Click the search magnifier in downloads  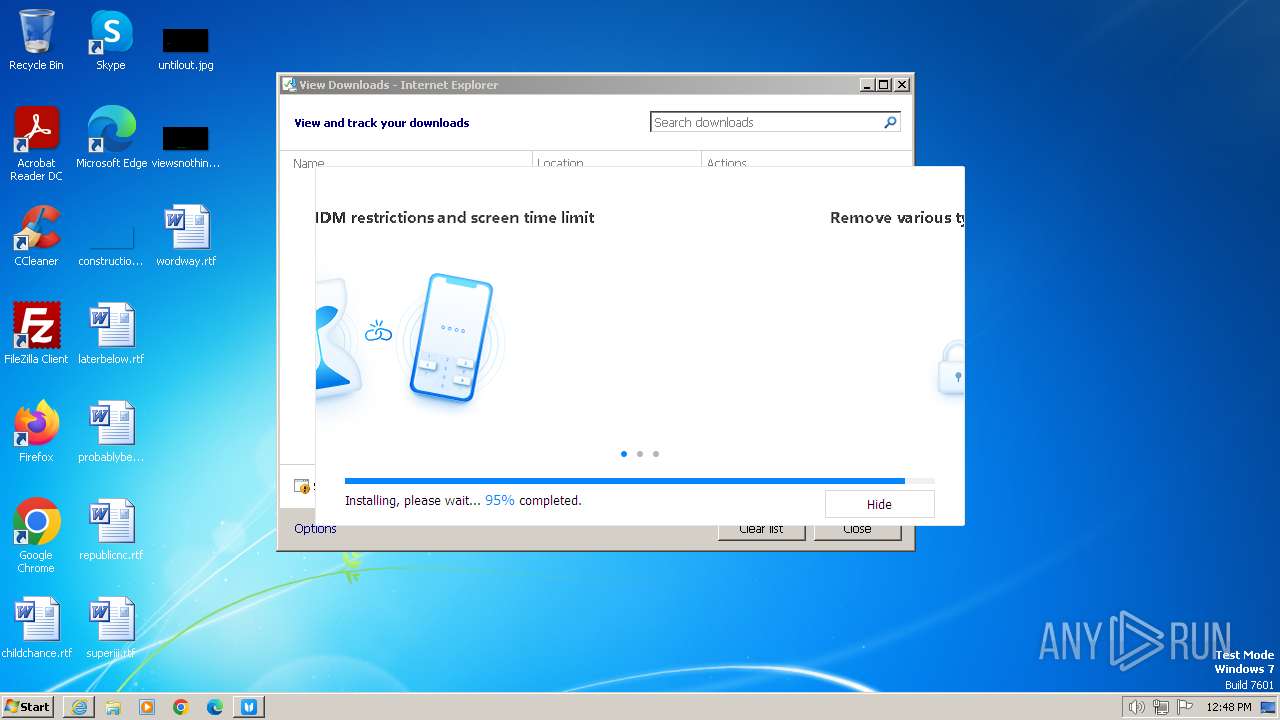point(890,122)
